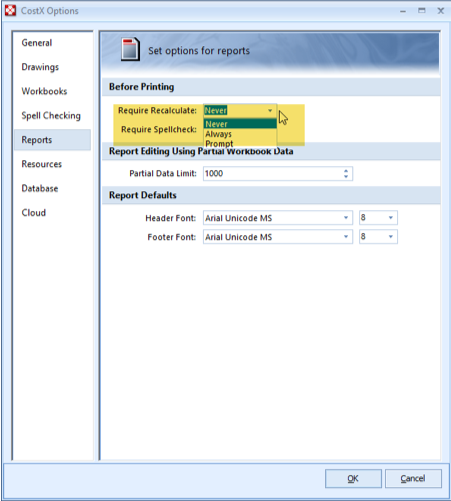451x501 pixels.
Task: Close the CostX Options dialog
Action: coord(441,11)
